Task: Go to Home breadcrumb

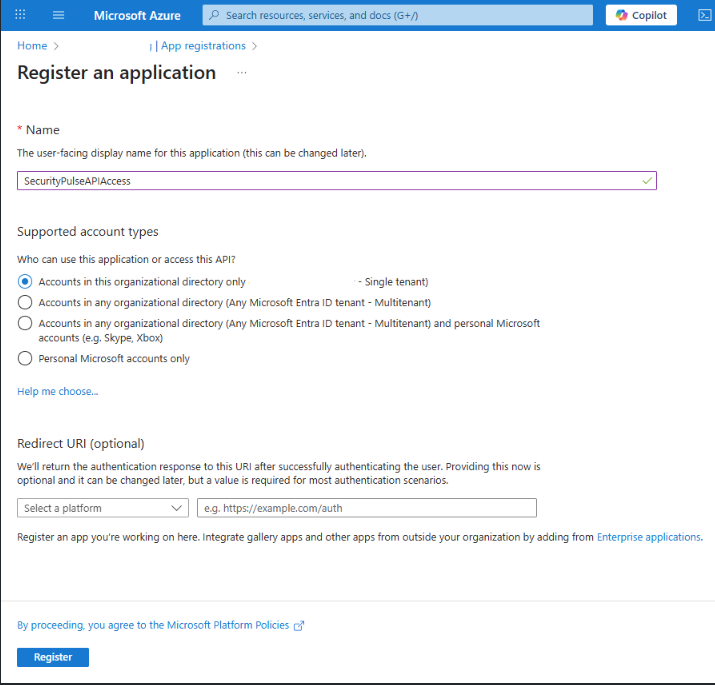Action: coord(32,46)
